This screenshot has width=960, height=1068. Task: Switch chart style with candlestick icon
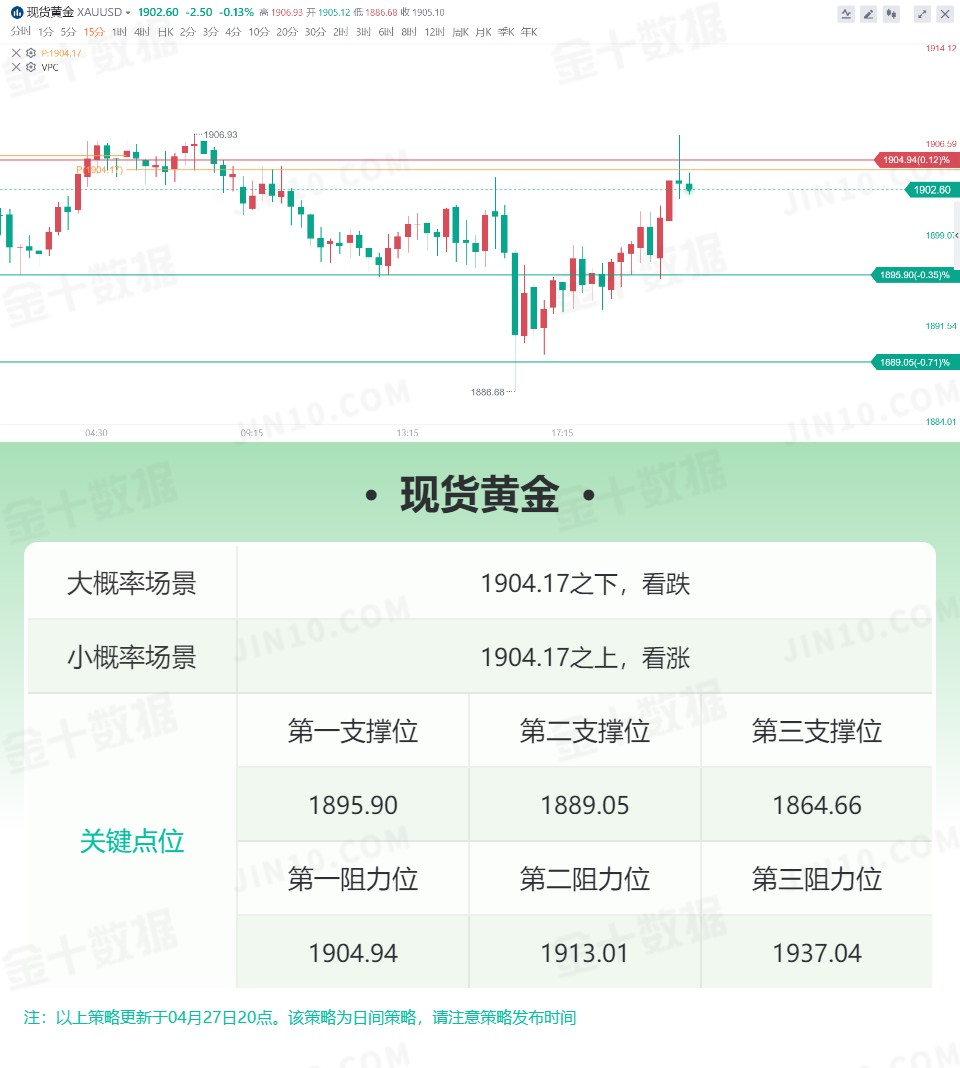tap(891, 14)
